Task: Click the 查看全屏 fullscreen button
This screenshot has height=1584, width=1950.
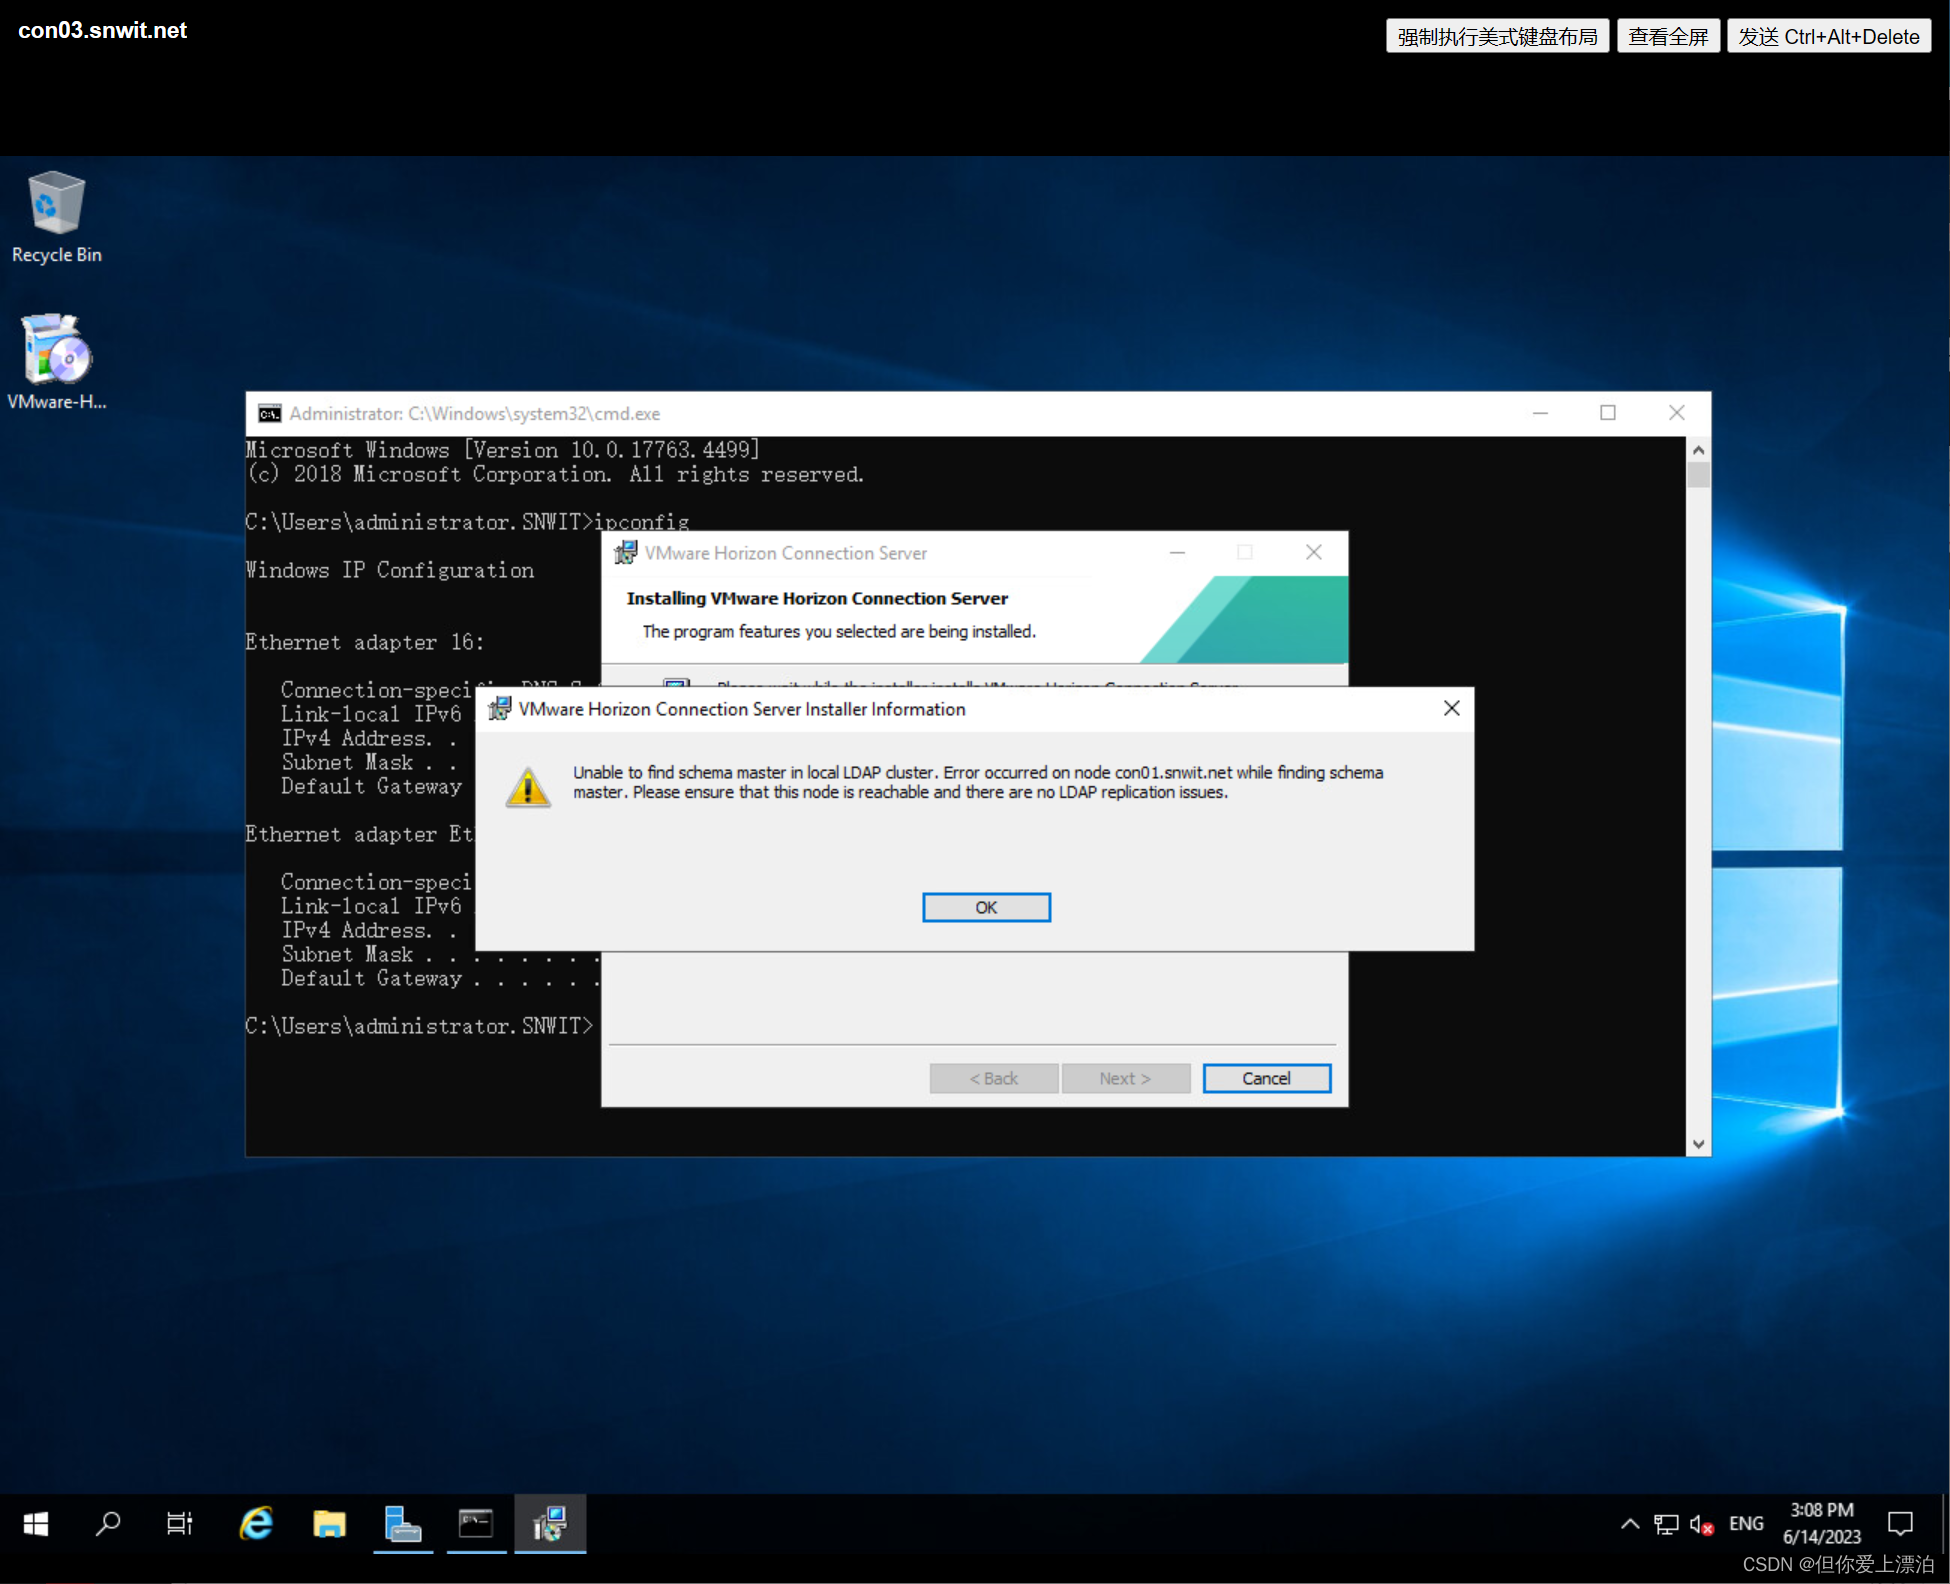Action: pos(1668,37)
